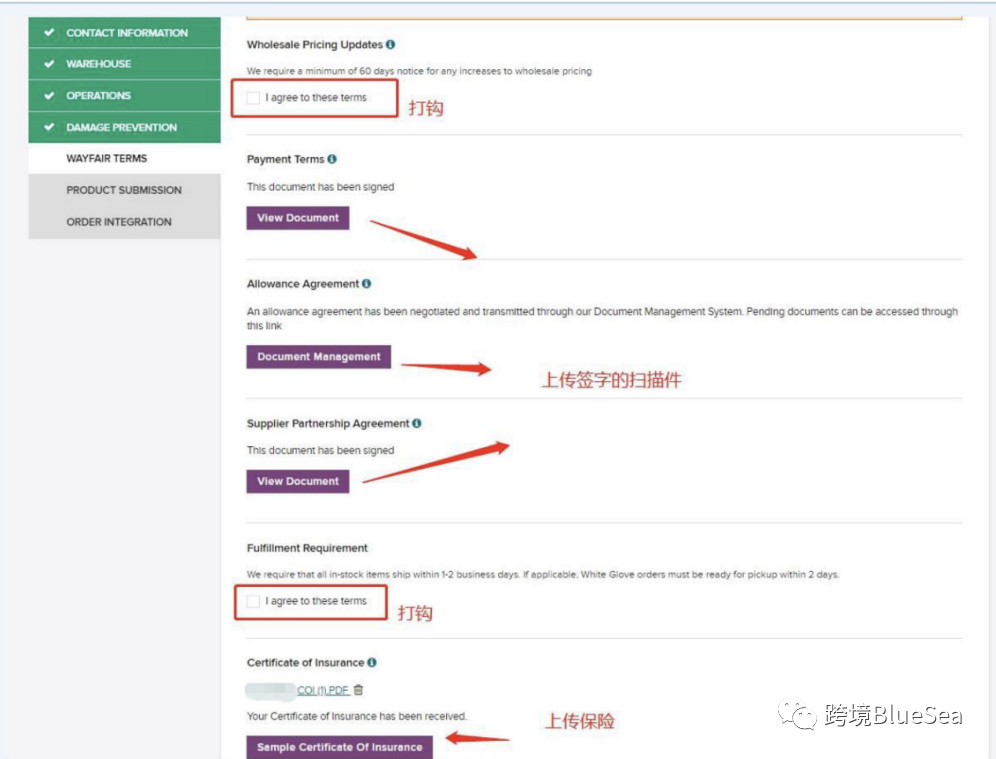Viewport: 996px width, 759px height.
Task: Click the Allowance Agreement info icon
Action: tap(367, 283)
